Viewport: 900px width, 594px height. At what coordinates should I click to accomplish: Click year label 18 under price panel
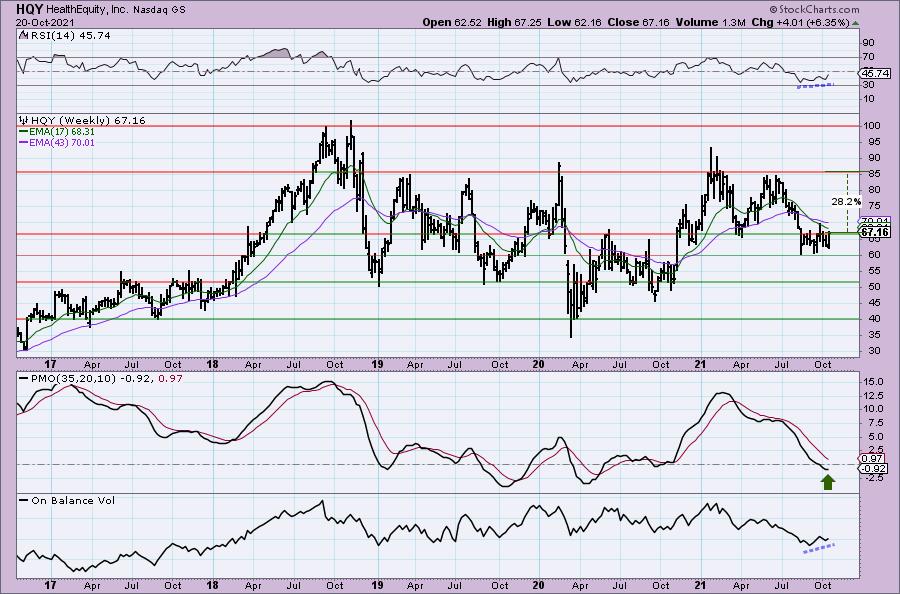click(x=212, y=364)
